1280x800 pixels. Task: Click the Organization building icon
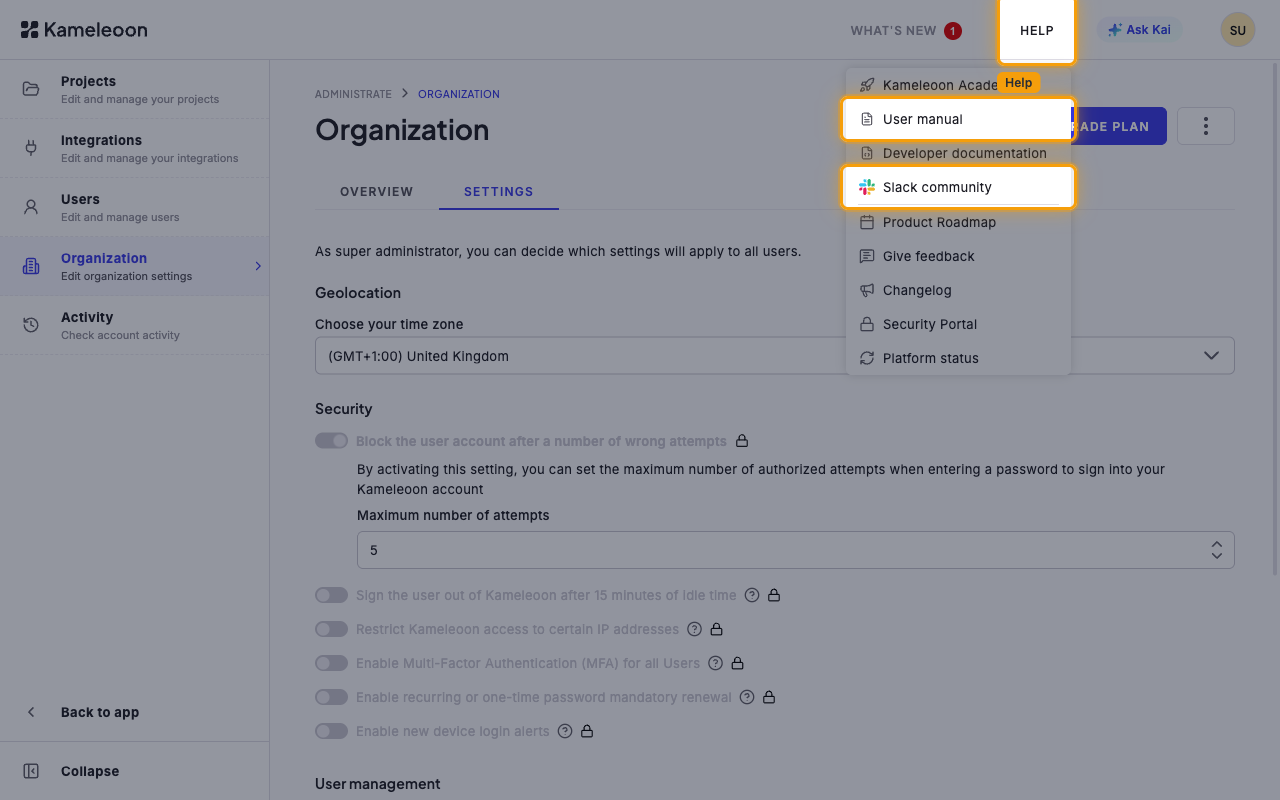pyautogui.click(x=31, y=266)
